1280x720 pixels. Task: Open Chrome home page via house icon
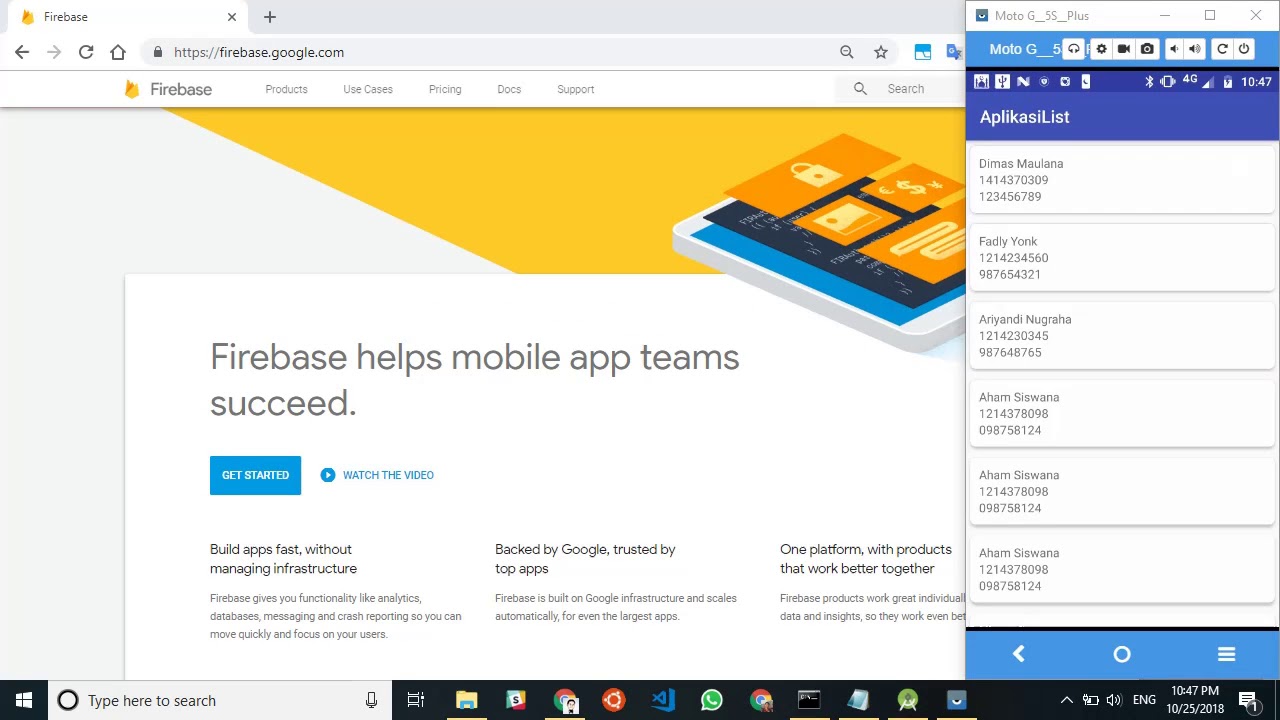pyautogui.click(x=118, y=52)
